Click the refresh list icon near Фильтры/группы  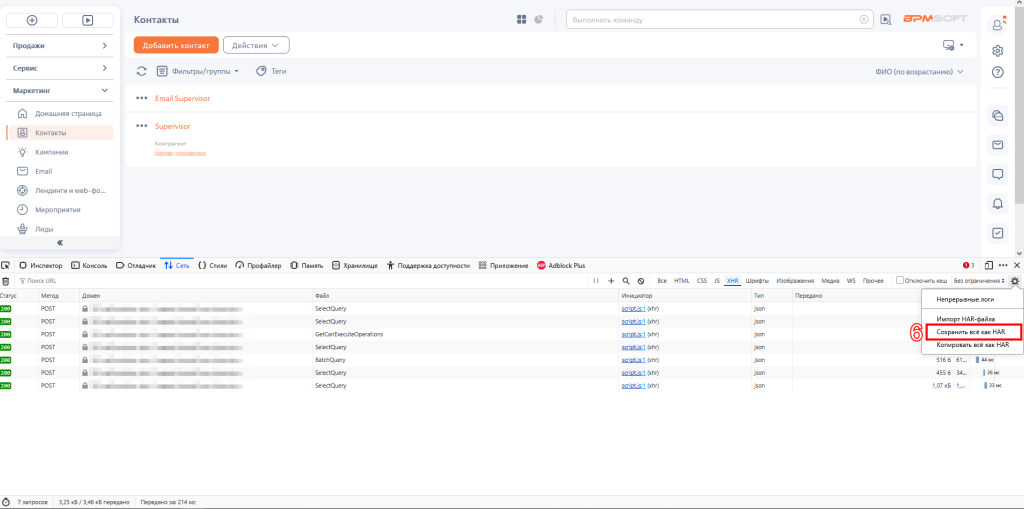tap(141, 71)
